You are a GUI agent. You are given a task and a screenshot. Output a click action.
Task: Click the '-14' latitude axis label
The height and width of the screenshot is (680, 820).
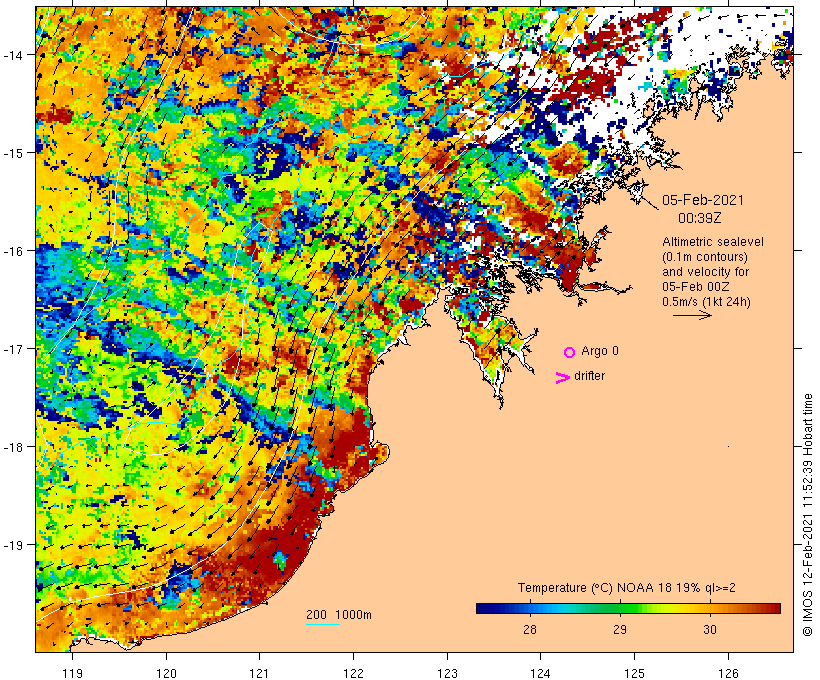click(12, 55)
